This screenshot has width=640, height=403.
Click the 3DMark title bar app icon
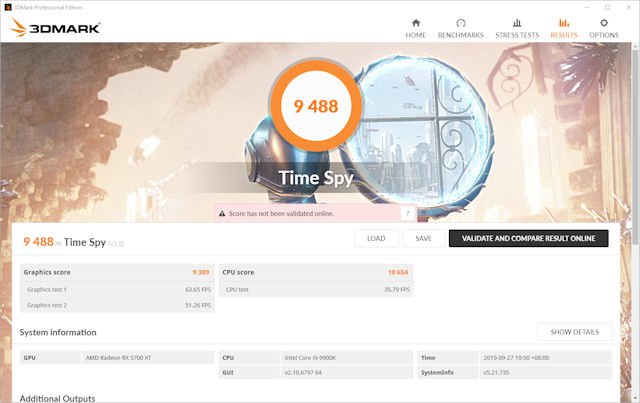8,7
